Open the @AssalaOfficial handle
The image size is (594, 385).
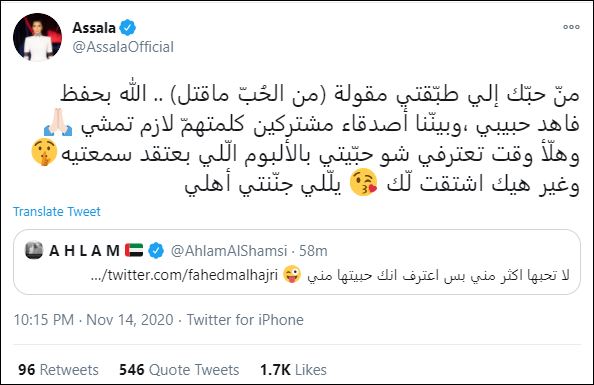(123, 47)
